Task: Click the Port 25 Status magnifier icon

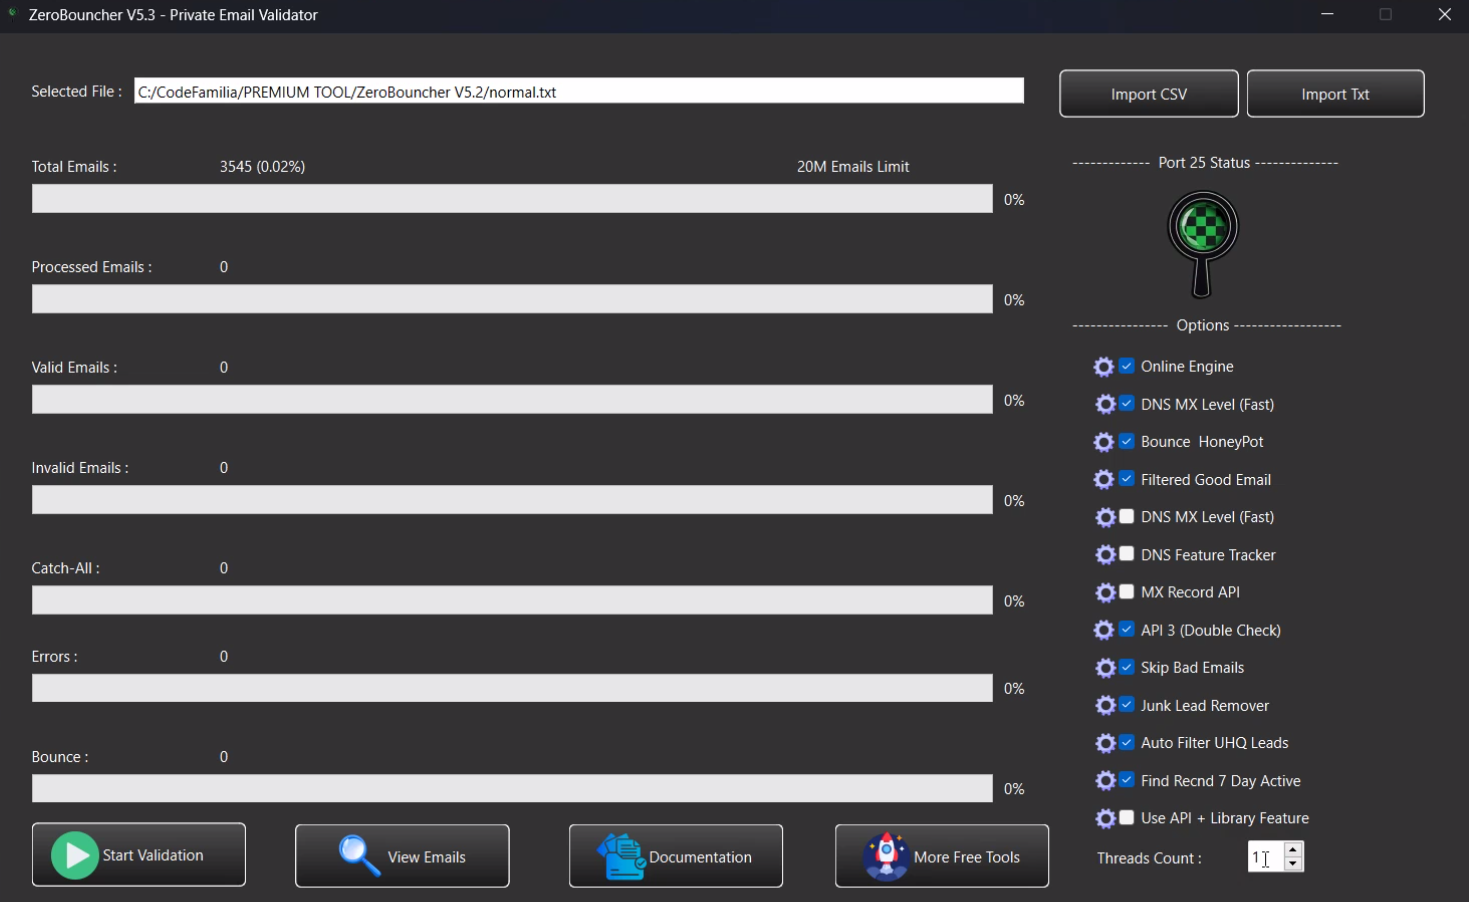Action: 1203,244
